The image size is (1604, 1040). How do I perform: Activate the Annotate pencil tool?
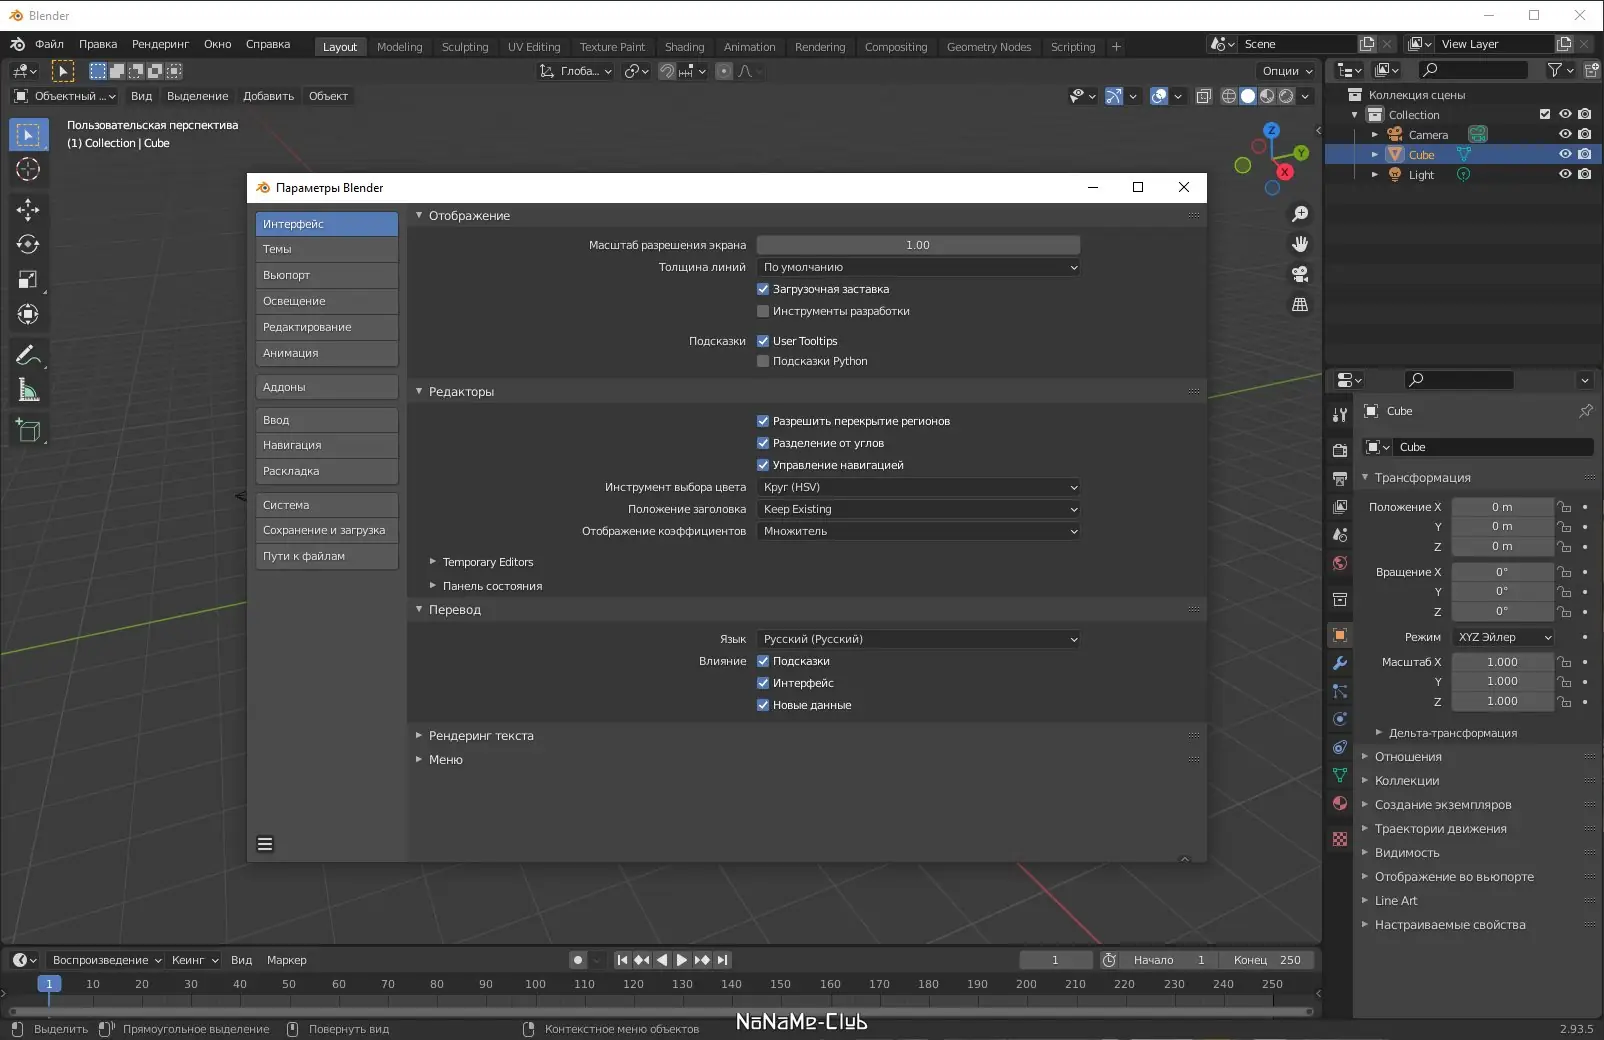[28, 355]
